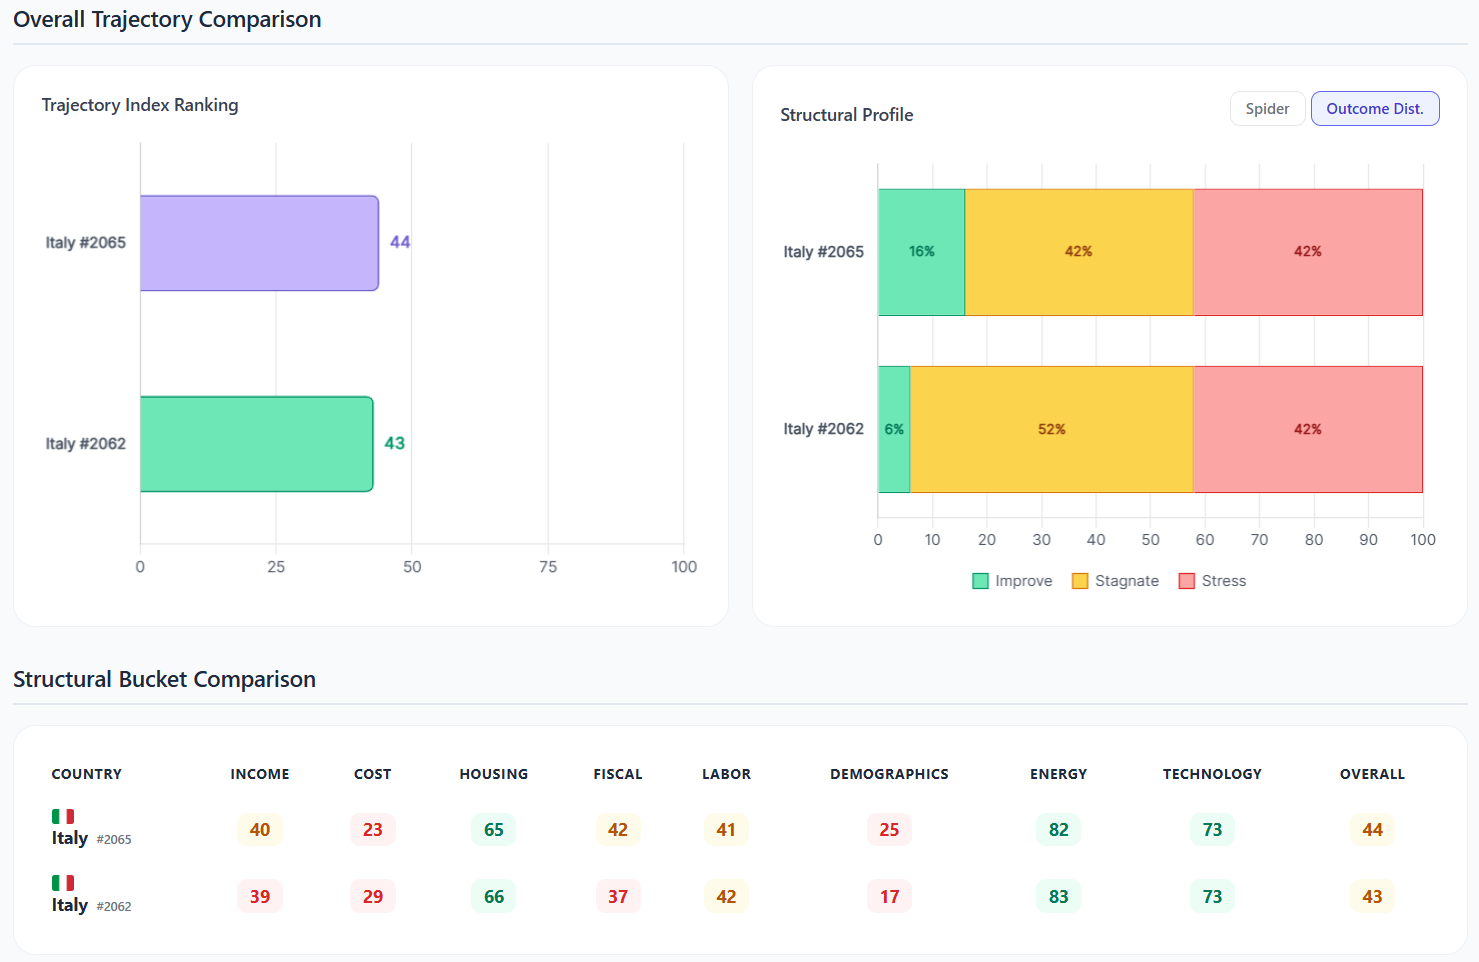The height and width of the screenshot is (962, 1479).
Task: Click the purple Italy #2065 trajectory bar
Action: tap(259, 243)
